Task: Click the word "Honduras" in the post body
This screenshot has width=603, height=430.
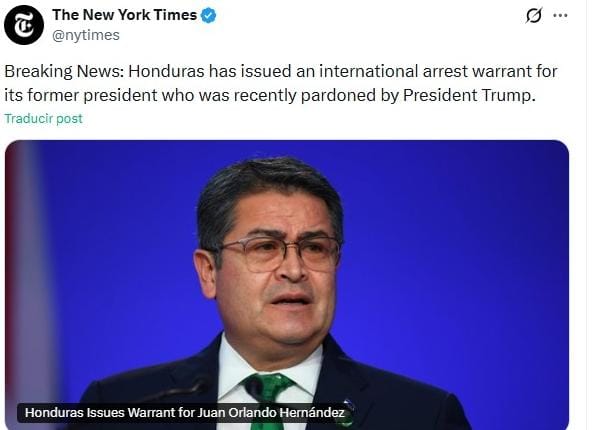Action: tap(166, 72)
